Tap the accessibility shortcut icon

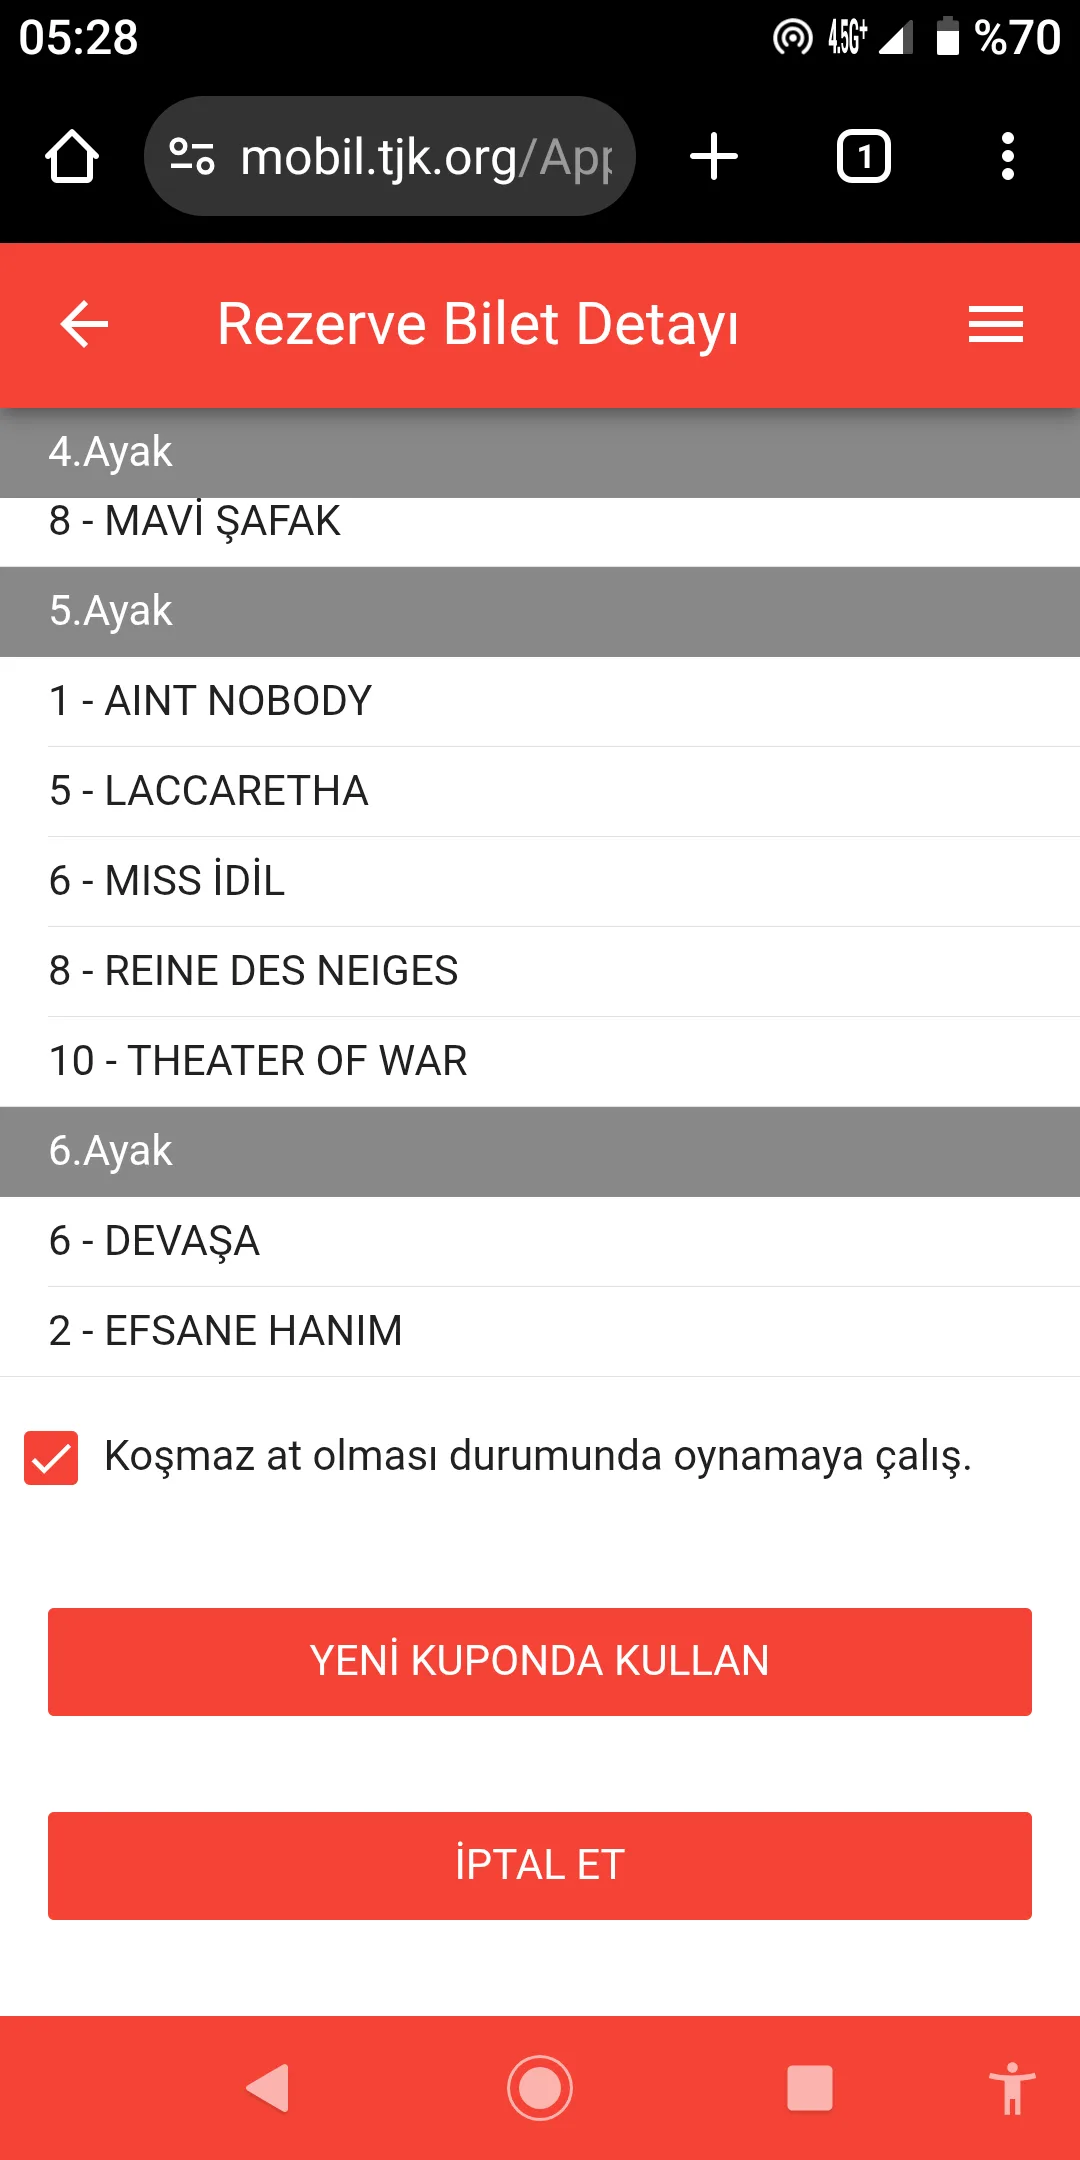[x=1012, y=2088]
